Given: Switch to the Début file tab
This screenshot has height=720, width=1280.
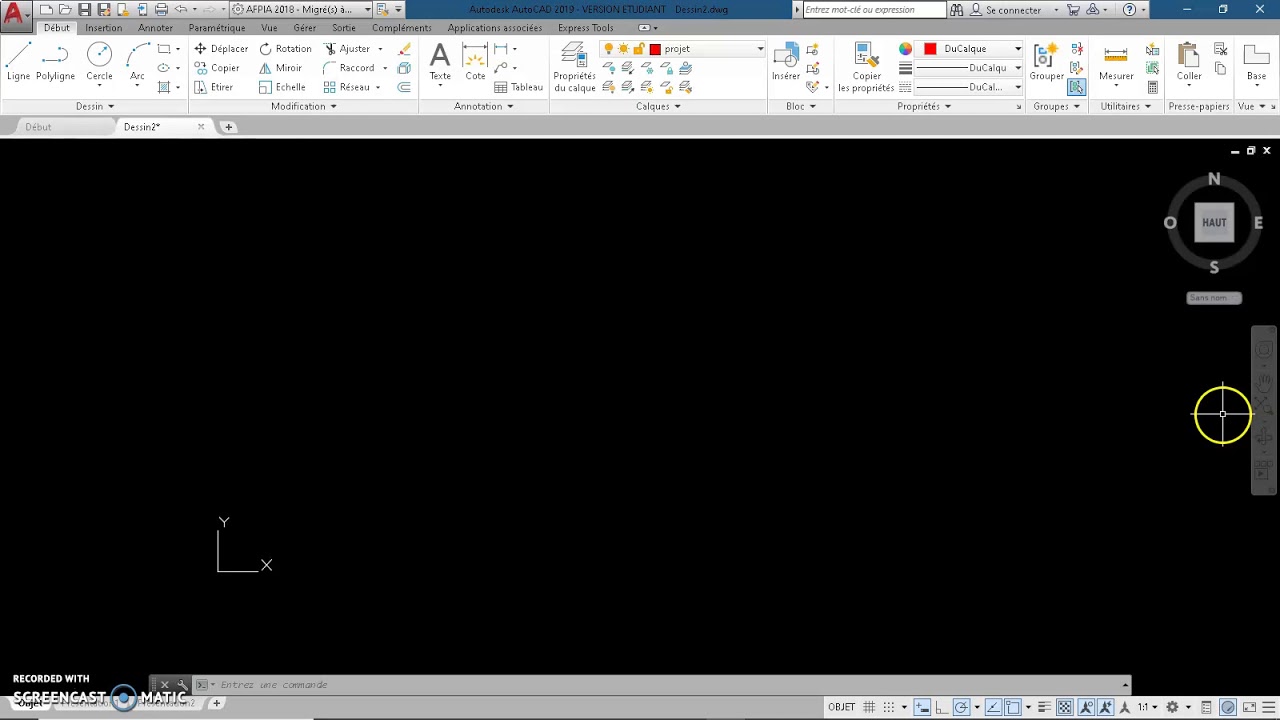Looking at the screenshot, I should (x=38, y=127).
